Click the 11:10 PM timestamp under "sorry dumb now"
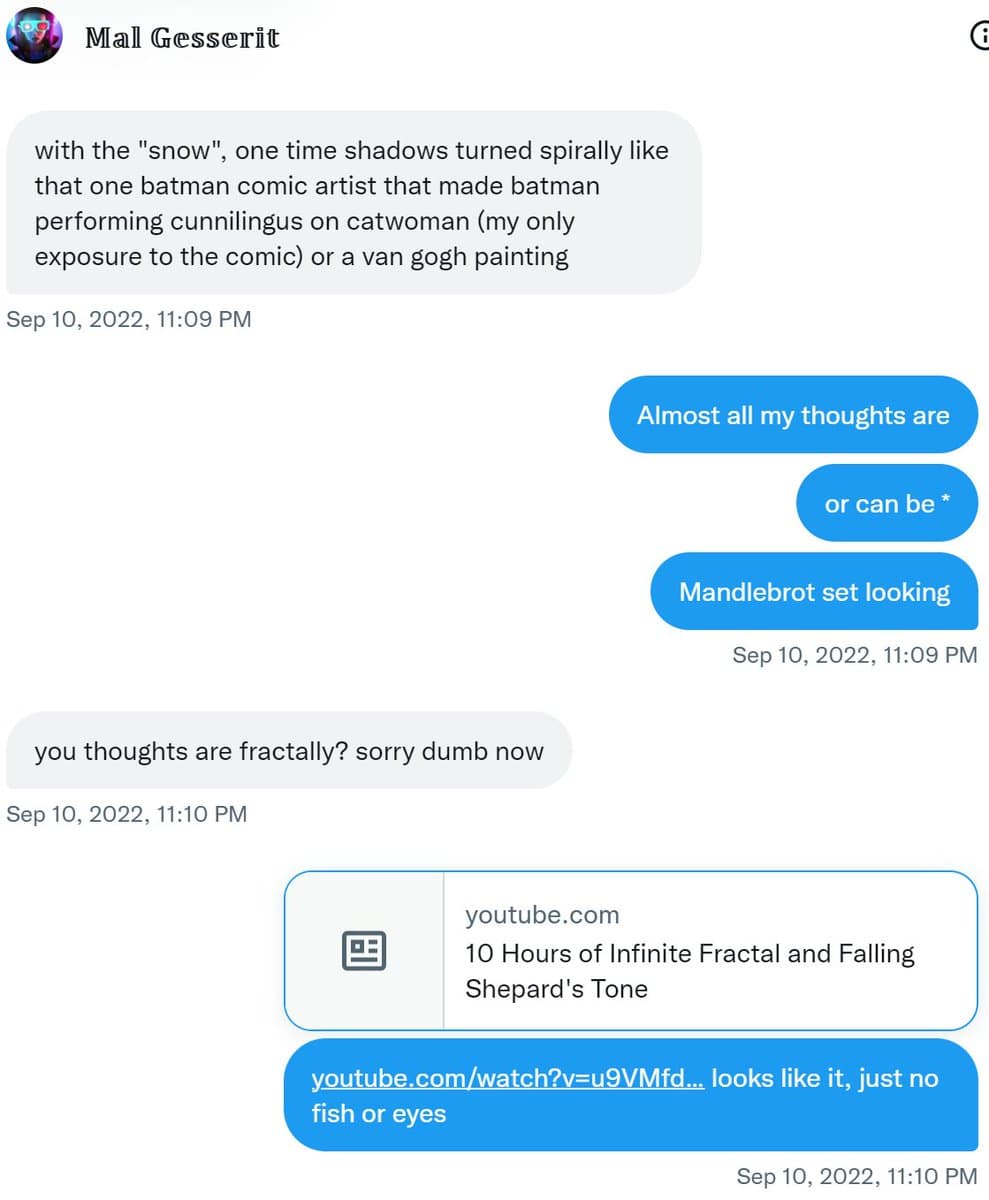 126,814
